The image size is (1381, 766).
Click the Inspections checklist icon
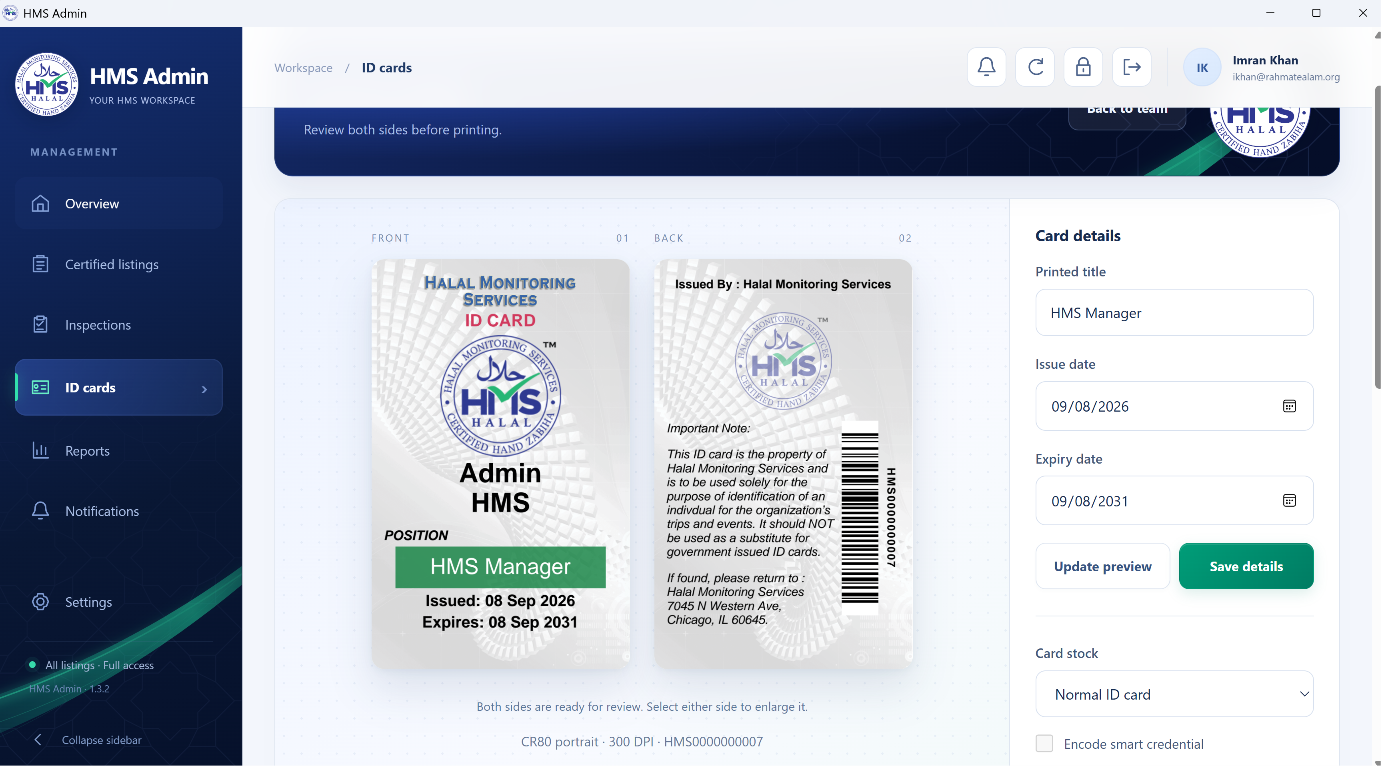(x=40, y=325)
